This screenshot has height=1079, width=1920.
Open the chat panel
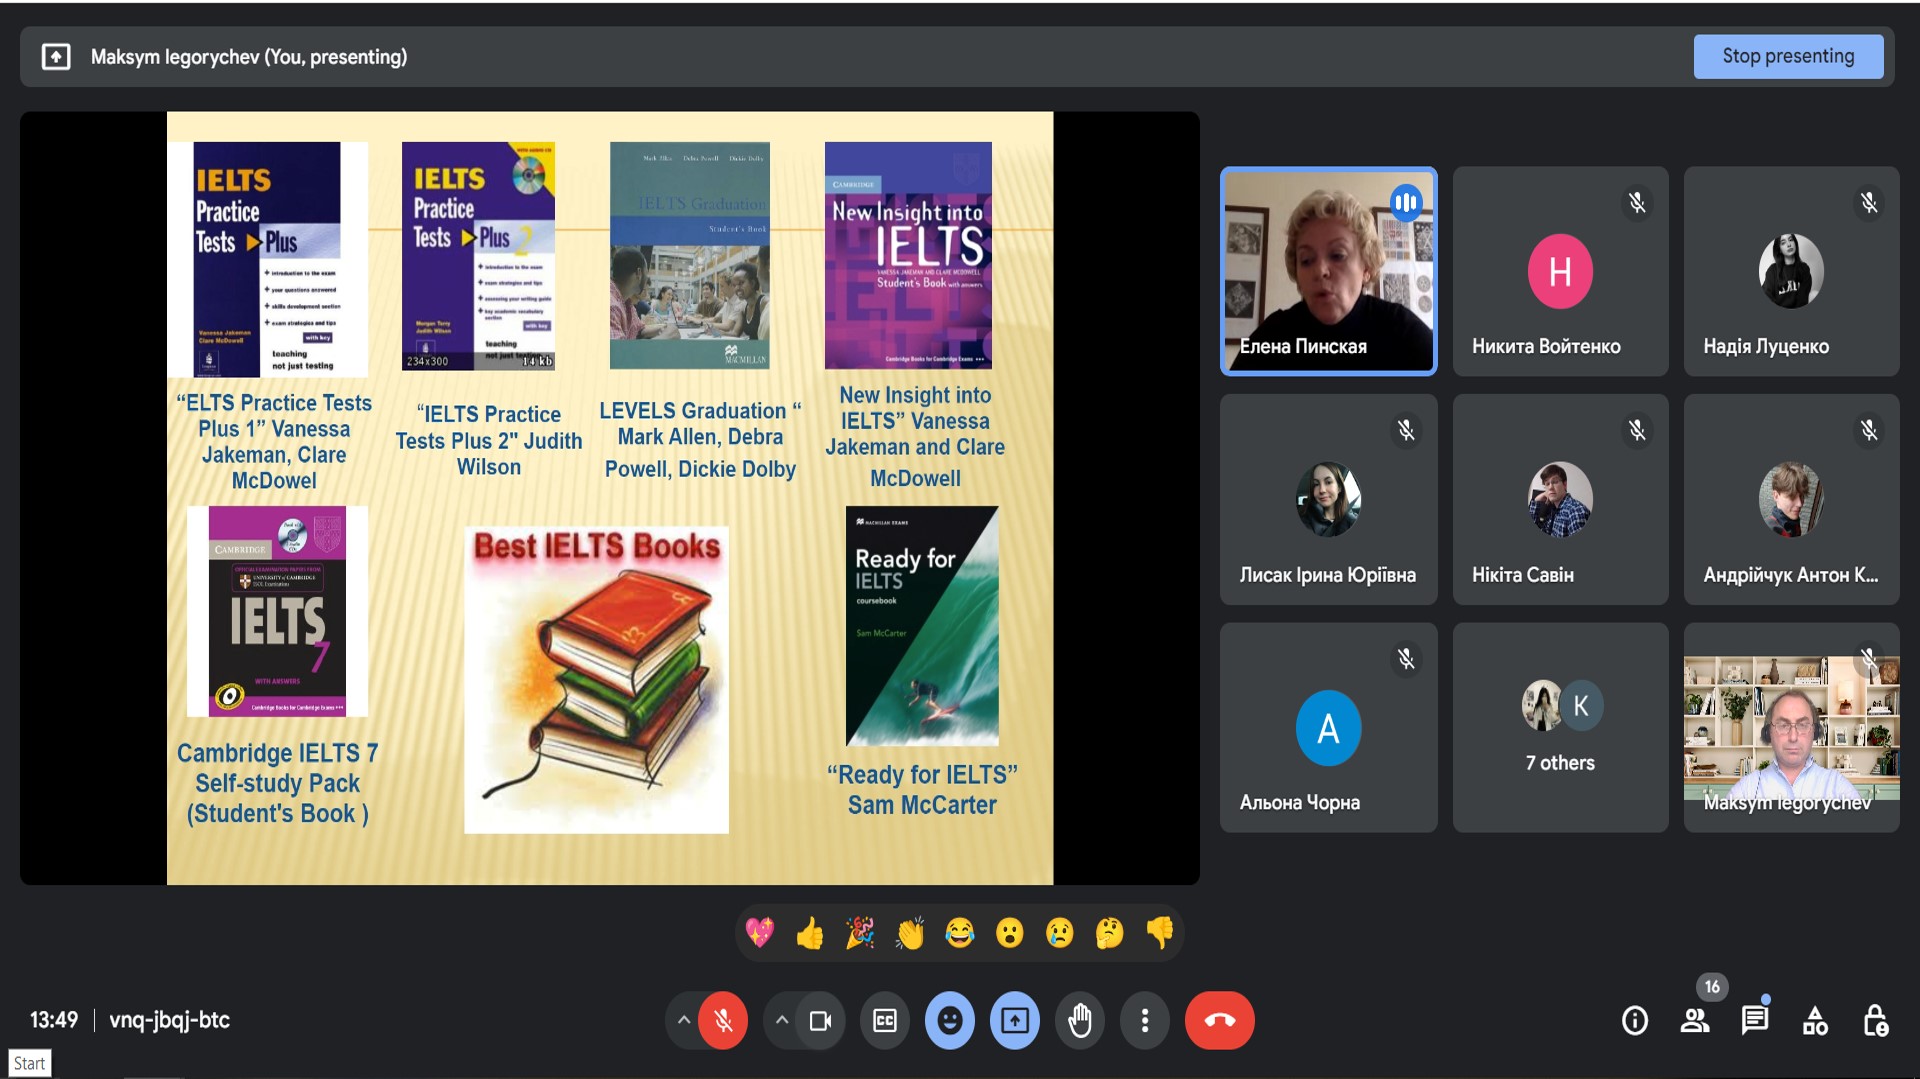pos(1755,1020)
